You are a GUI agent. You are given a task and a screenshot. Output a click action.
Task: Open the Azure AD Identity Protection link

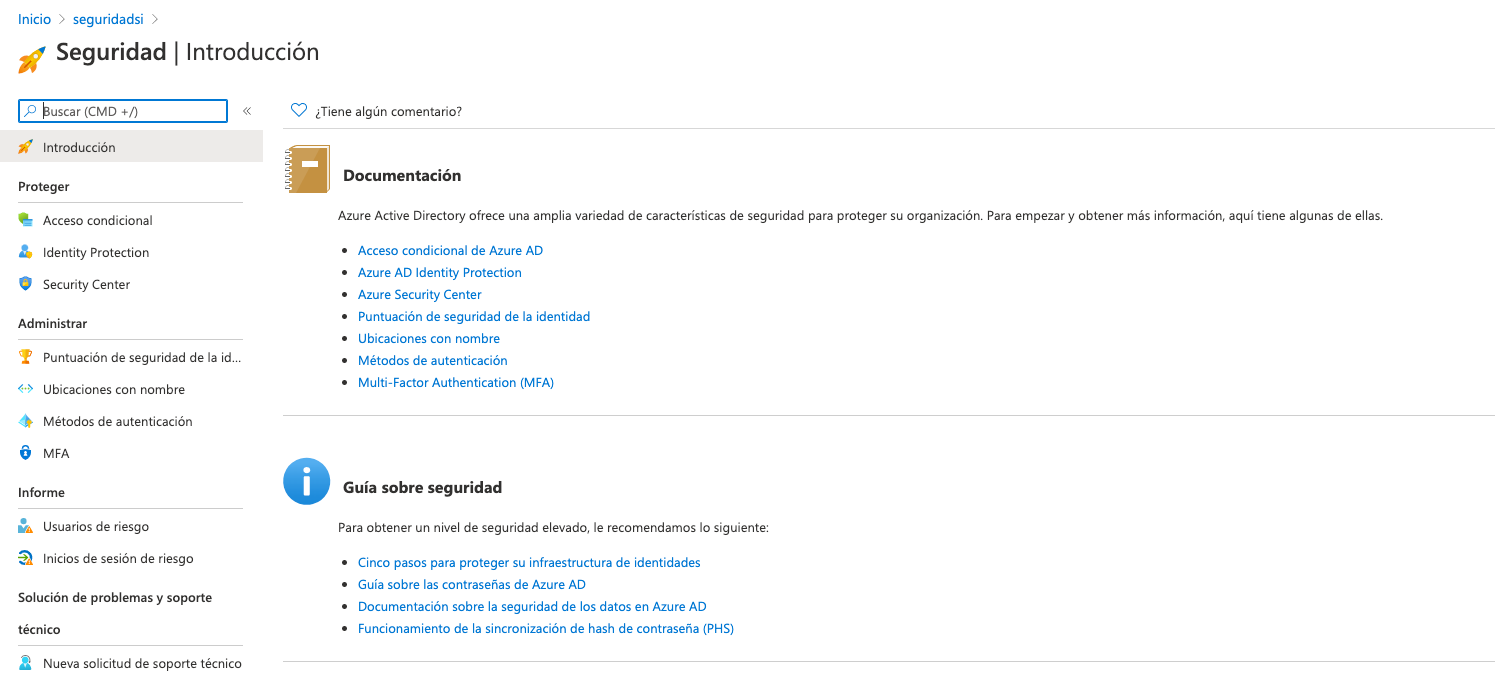click(x=439, y=272)
